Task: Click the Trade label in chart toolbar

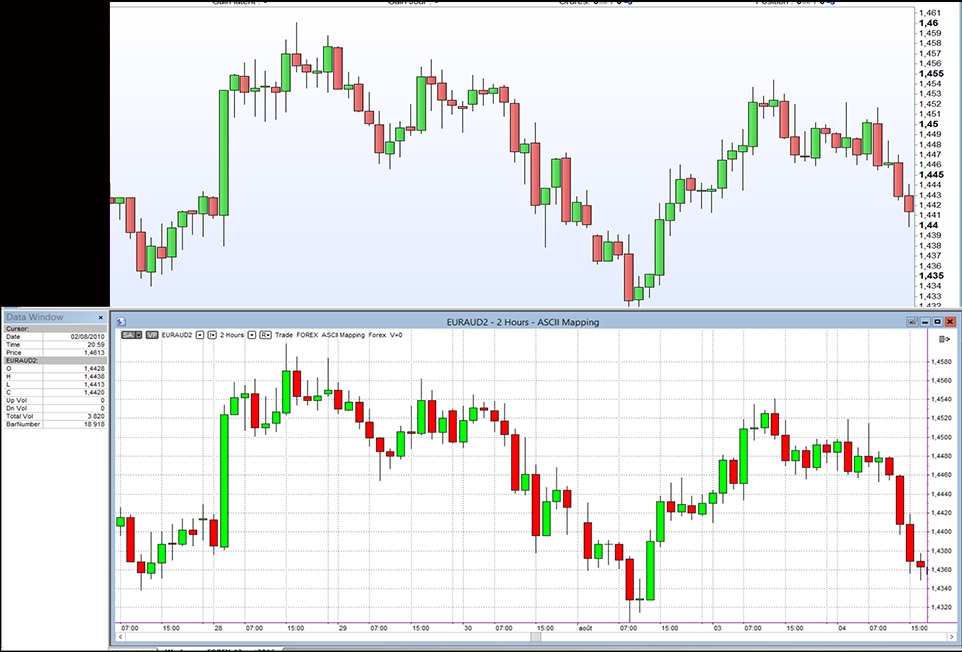Action: (284, 335)
